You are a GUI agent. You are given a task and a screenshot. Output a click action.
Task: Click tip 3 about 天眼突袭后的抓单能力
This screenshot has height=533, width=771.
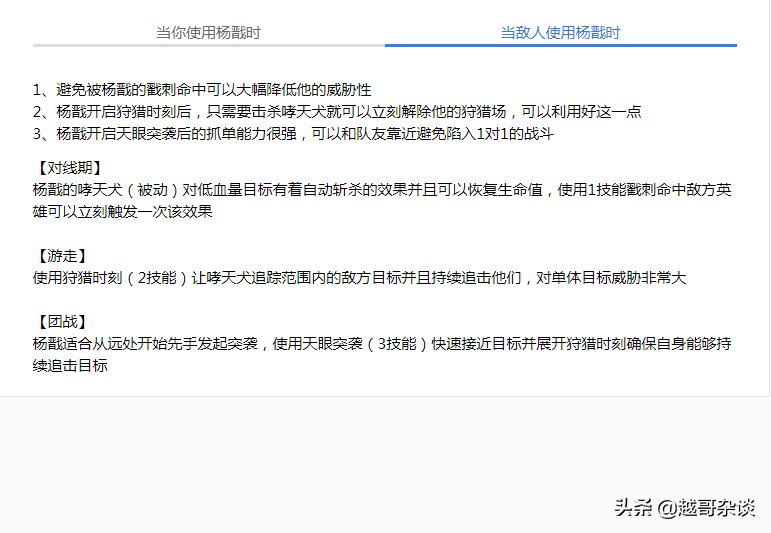pyautogui.click(x=293, y=134)
